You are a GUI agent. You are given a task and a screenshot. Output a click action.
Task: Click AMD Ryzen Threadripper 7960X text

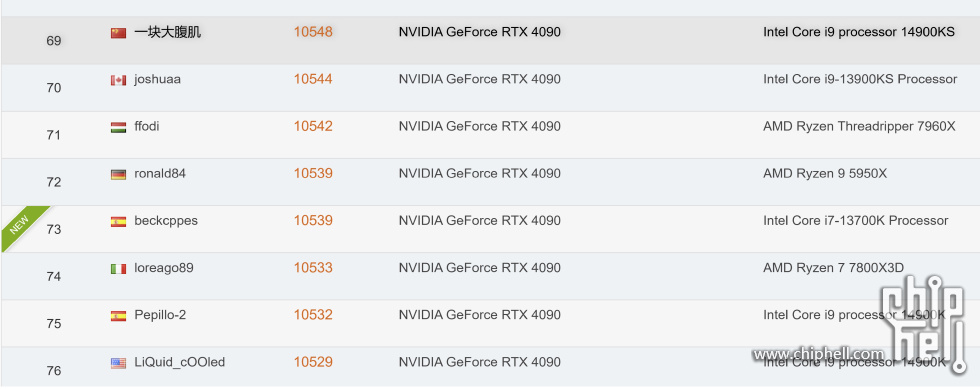[x=859, y=126]
